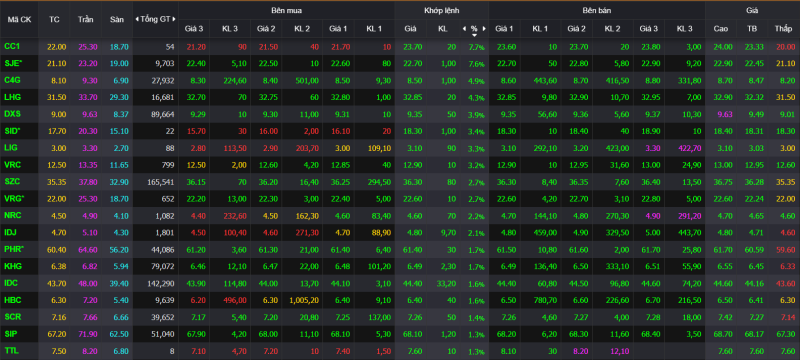Open stock symbol SJE*
The width and height of the screenshot is (800, 360).
coord(13,63)
